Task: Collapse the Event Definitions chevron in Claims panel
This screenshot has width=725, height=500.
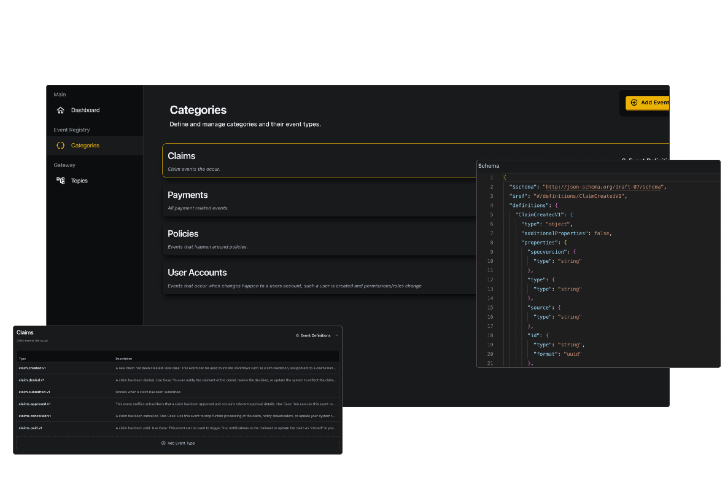Action: [337, 335]
